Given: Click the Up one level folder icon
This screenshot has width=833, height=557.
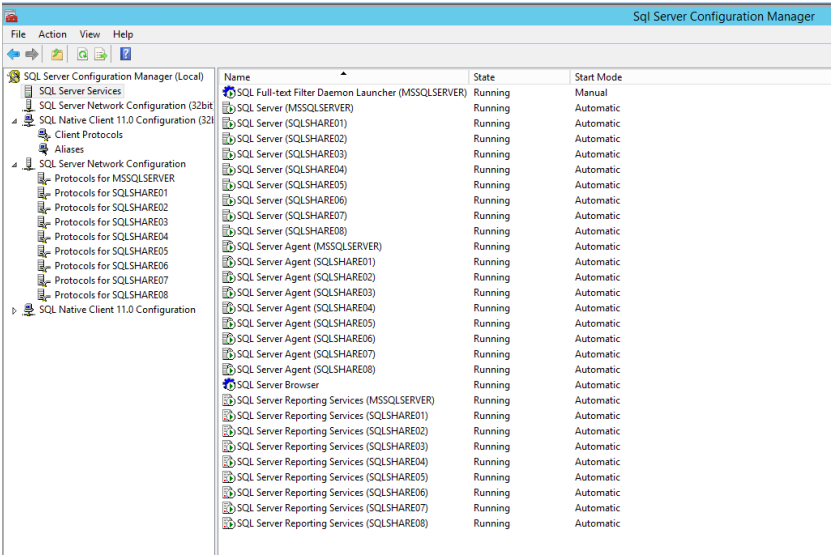Looking at the screenshot, I should 57,54.
